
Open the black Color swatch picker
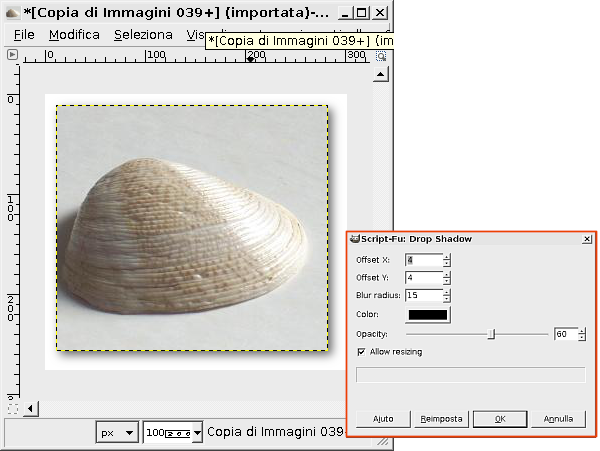pos(427,315)
